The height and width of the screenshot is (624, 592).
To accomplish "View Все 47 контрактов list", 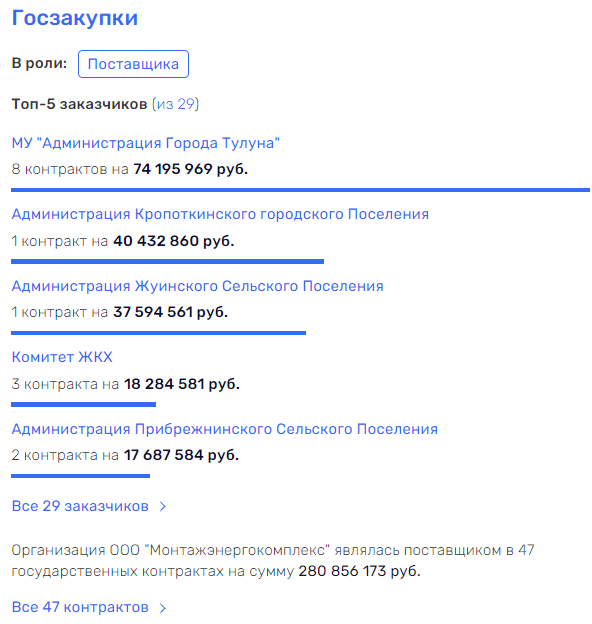I will pyautogui.click(x=80, y=607).
